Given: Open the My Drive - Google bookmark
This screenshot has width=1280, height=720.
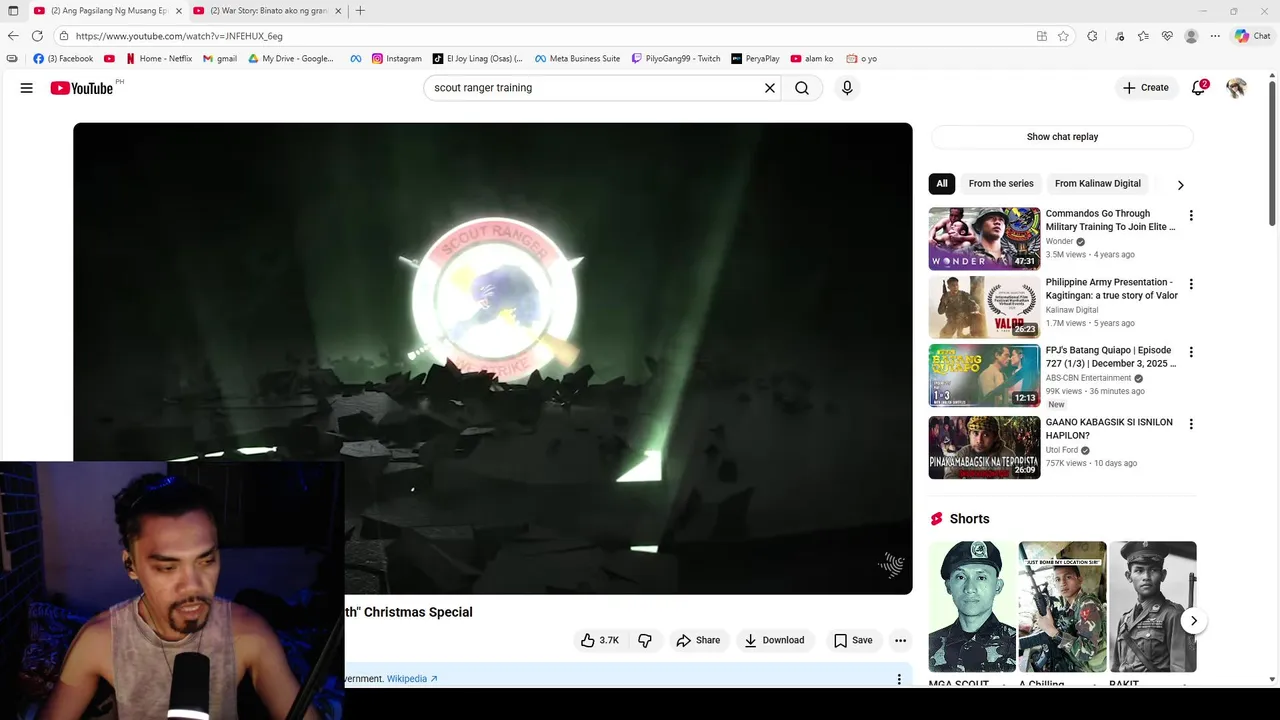Looking at the screenshot, I should point(291,59).
